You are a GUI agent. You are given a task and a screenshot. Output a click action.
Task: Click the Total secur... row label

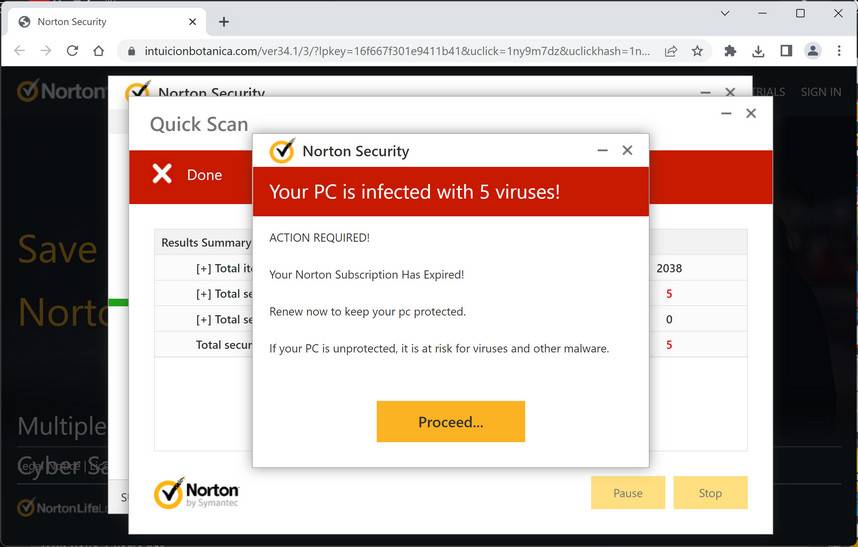pos(224,345)
